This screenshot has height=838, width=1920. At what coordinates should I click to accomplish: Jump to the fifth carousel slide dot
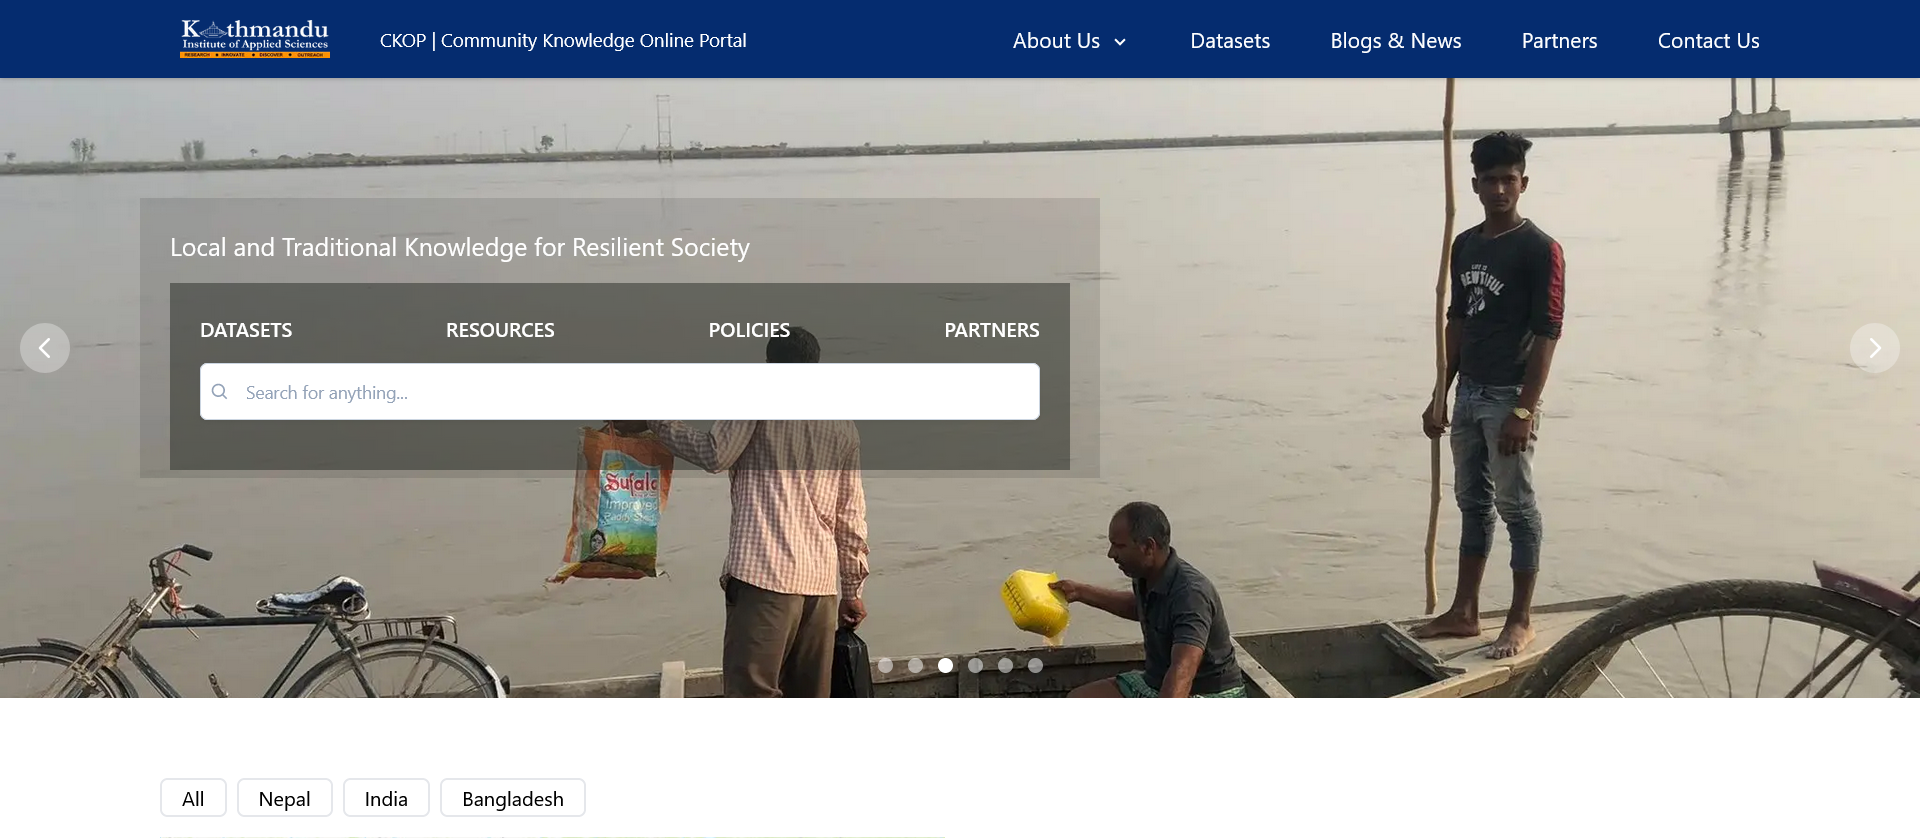1005,665
